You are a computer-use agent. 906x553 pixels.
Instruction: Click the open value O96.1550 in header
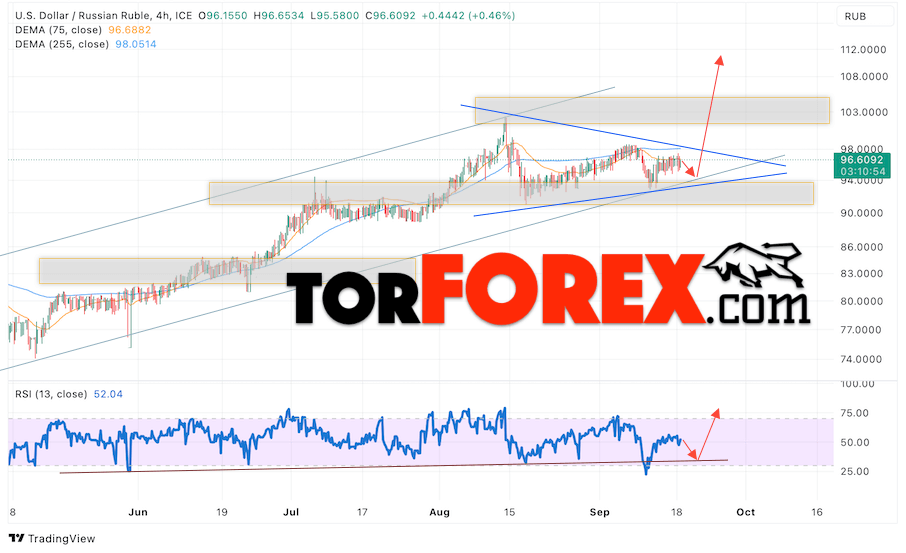pos(222,16)
